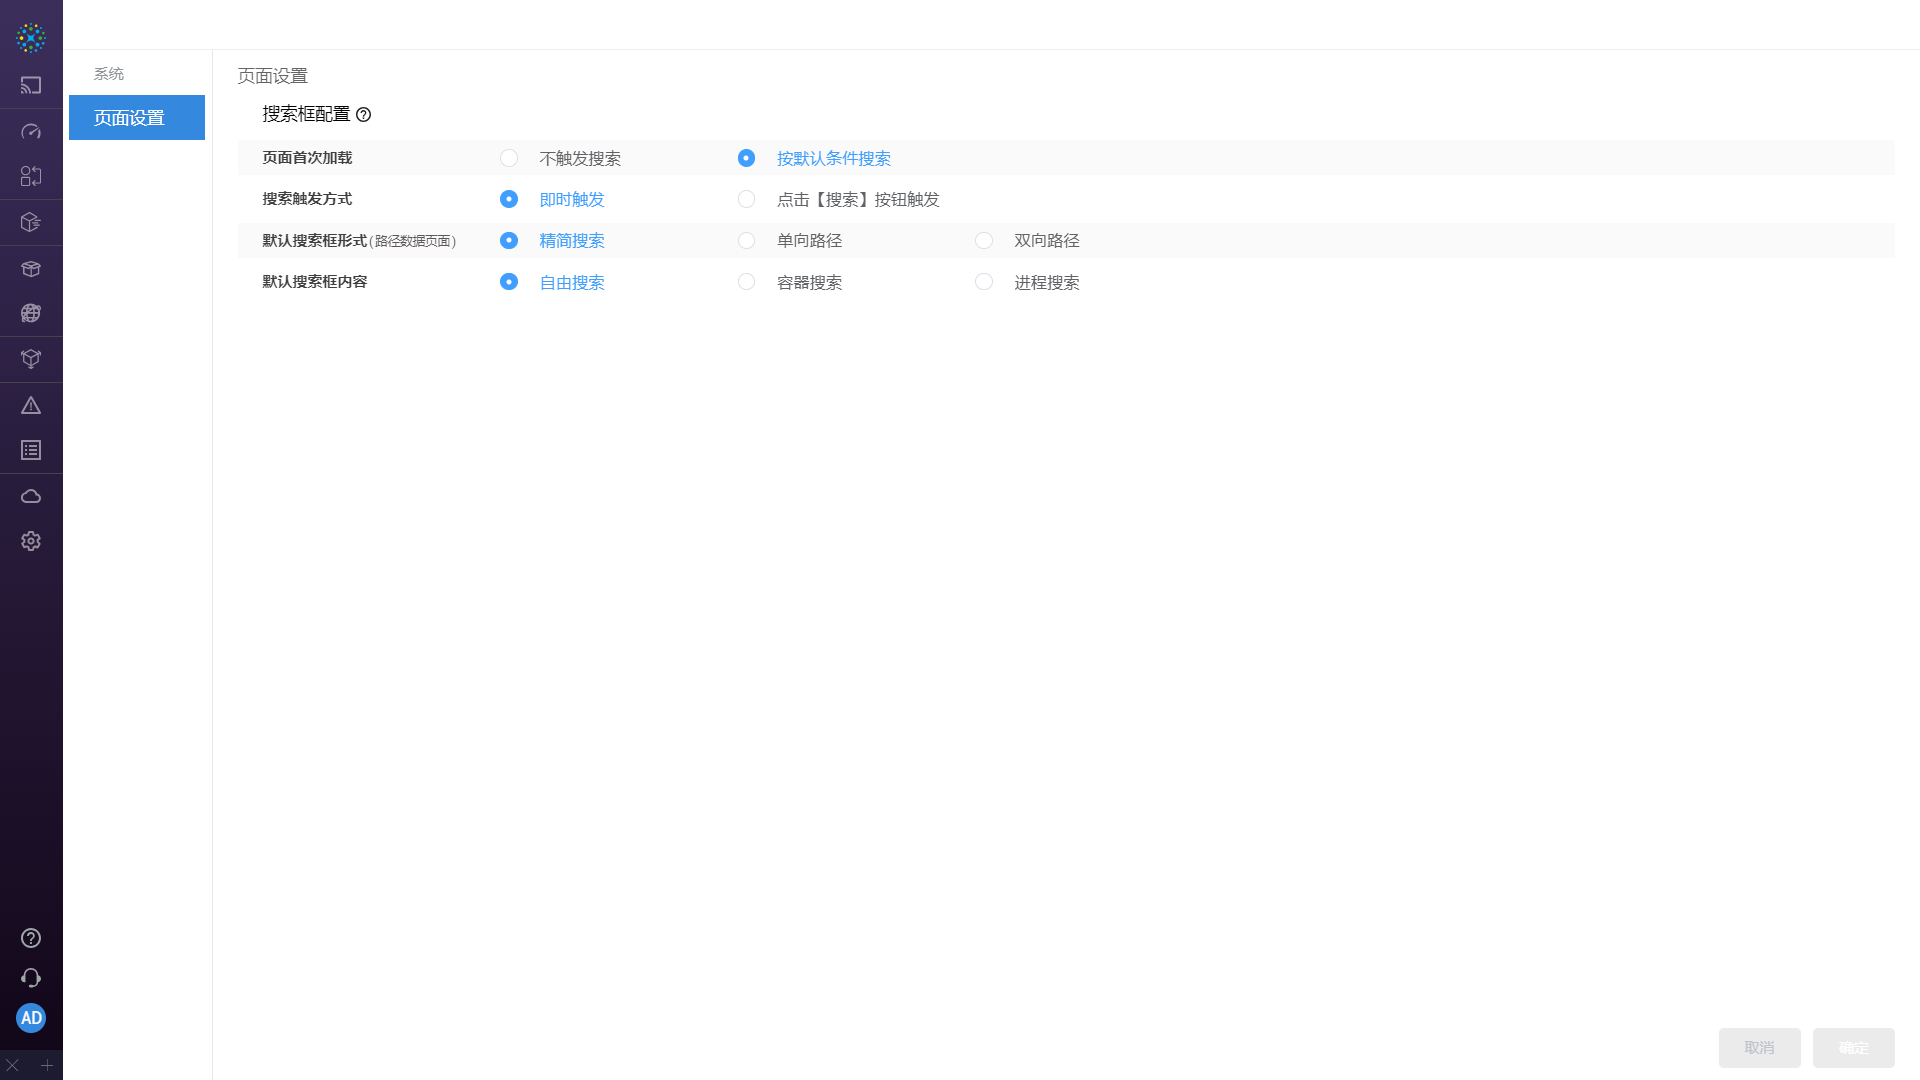Viewport: 1920px width, 1080px height.
Task: Select the 不触发搜索 radio option
Action: point(509,158)
